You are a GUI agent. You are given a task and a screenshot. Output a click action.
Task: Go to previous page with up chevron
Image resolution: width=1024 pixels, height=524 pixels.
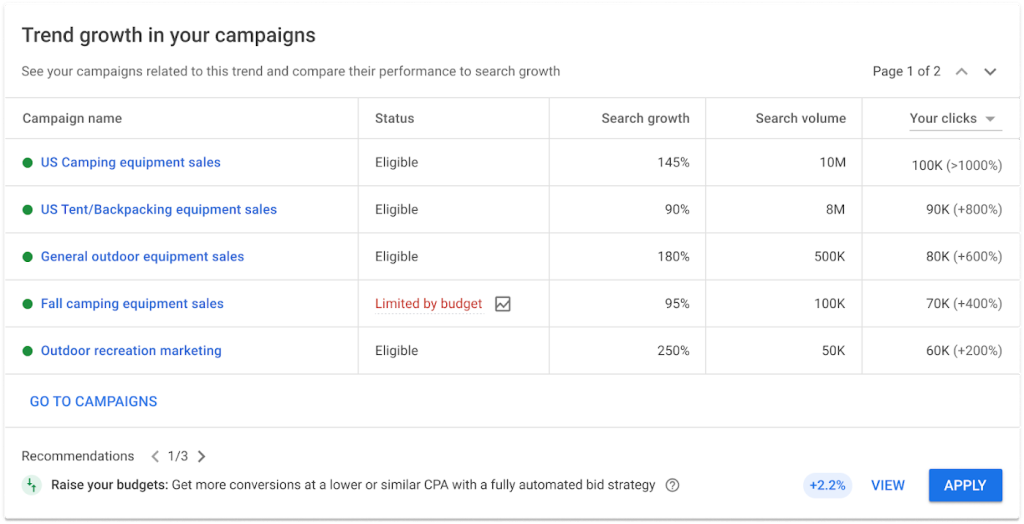[961, 72]
